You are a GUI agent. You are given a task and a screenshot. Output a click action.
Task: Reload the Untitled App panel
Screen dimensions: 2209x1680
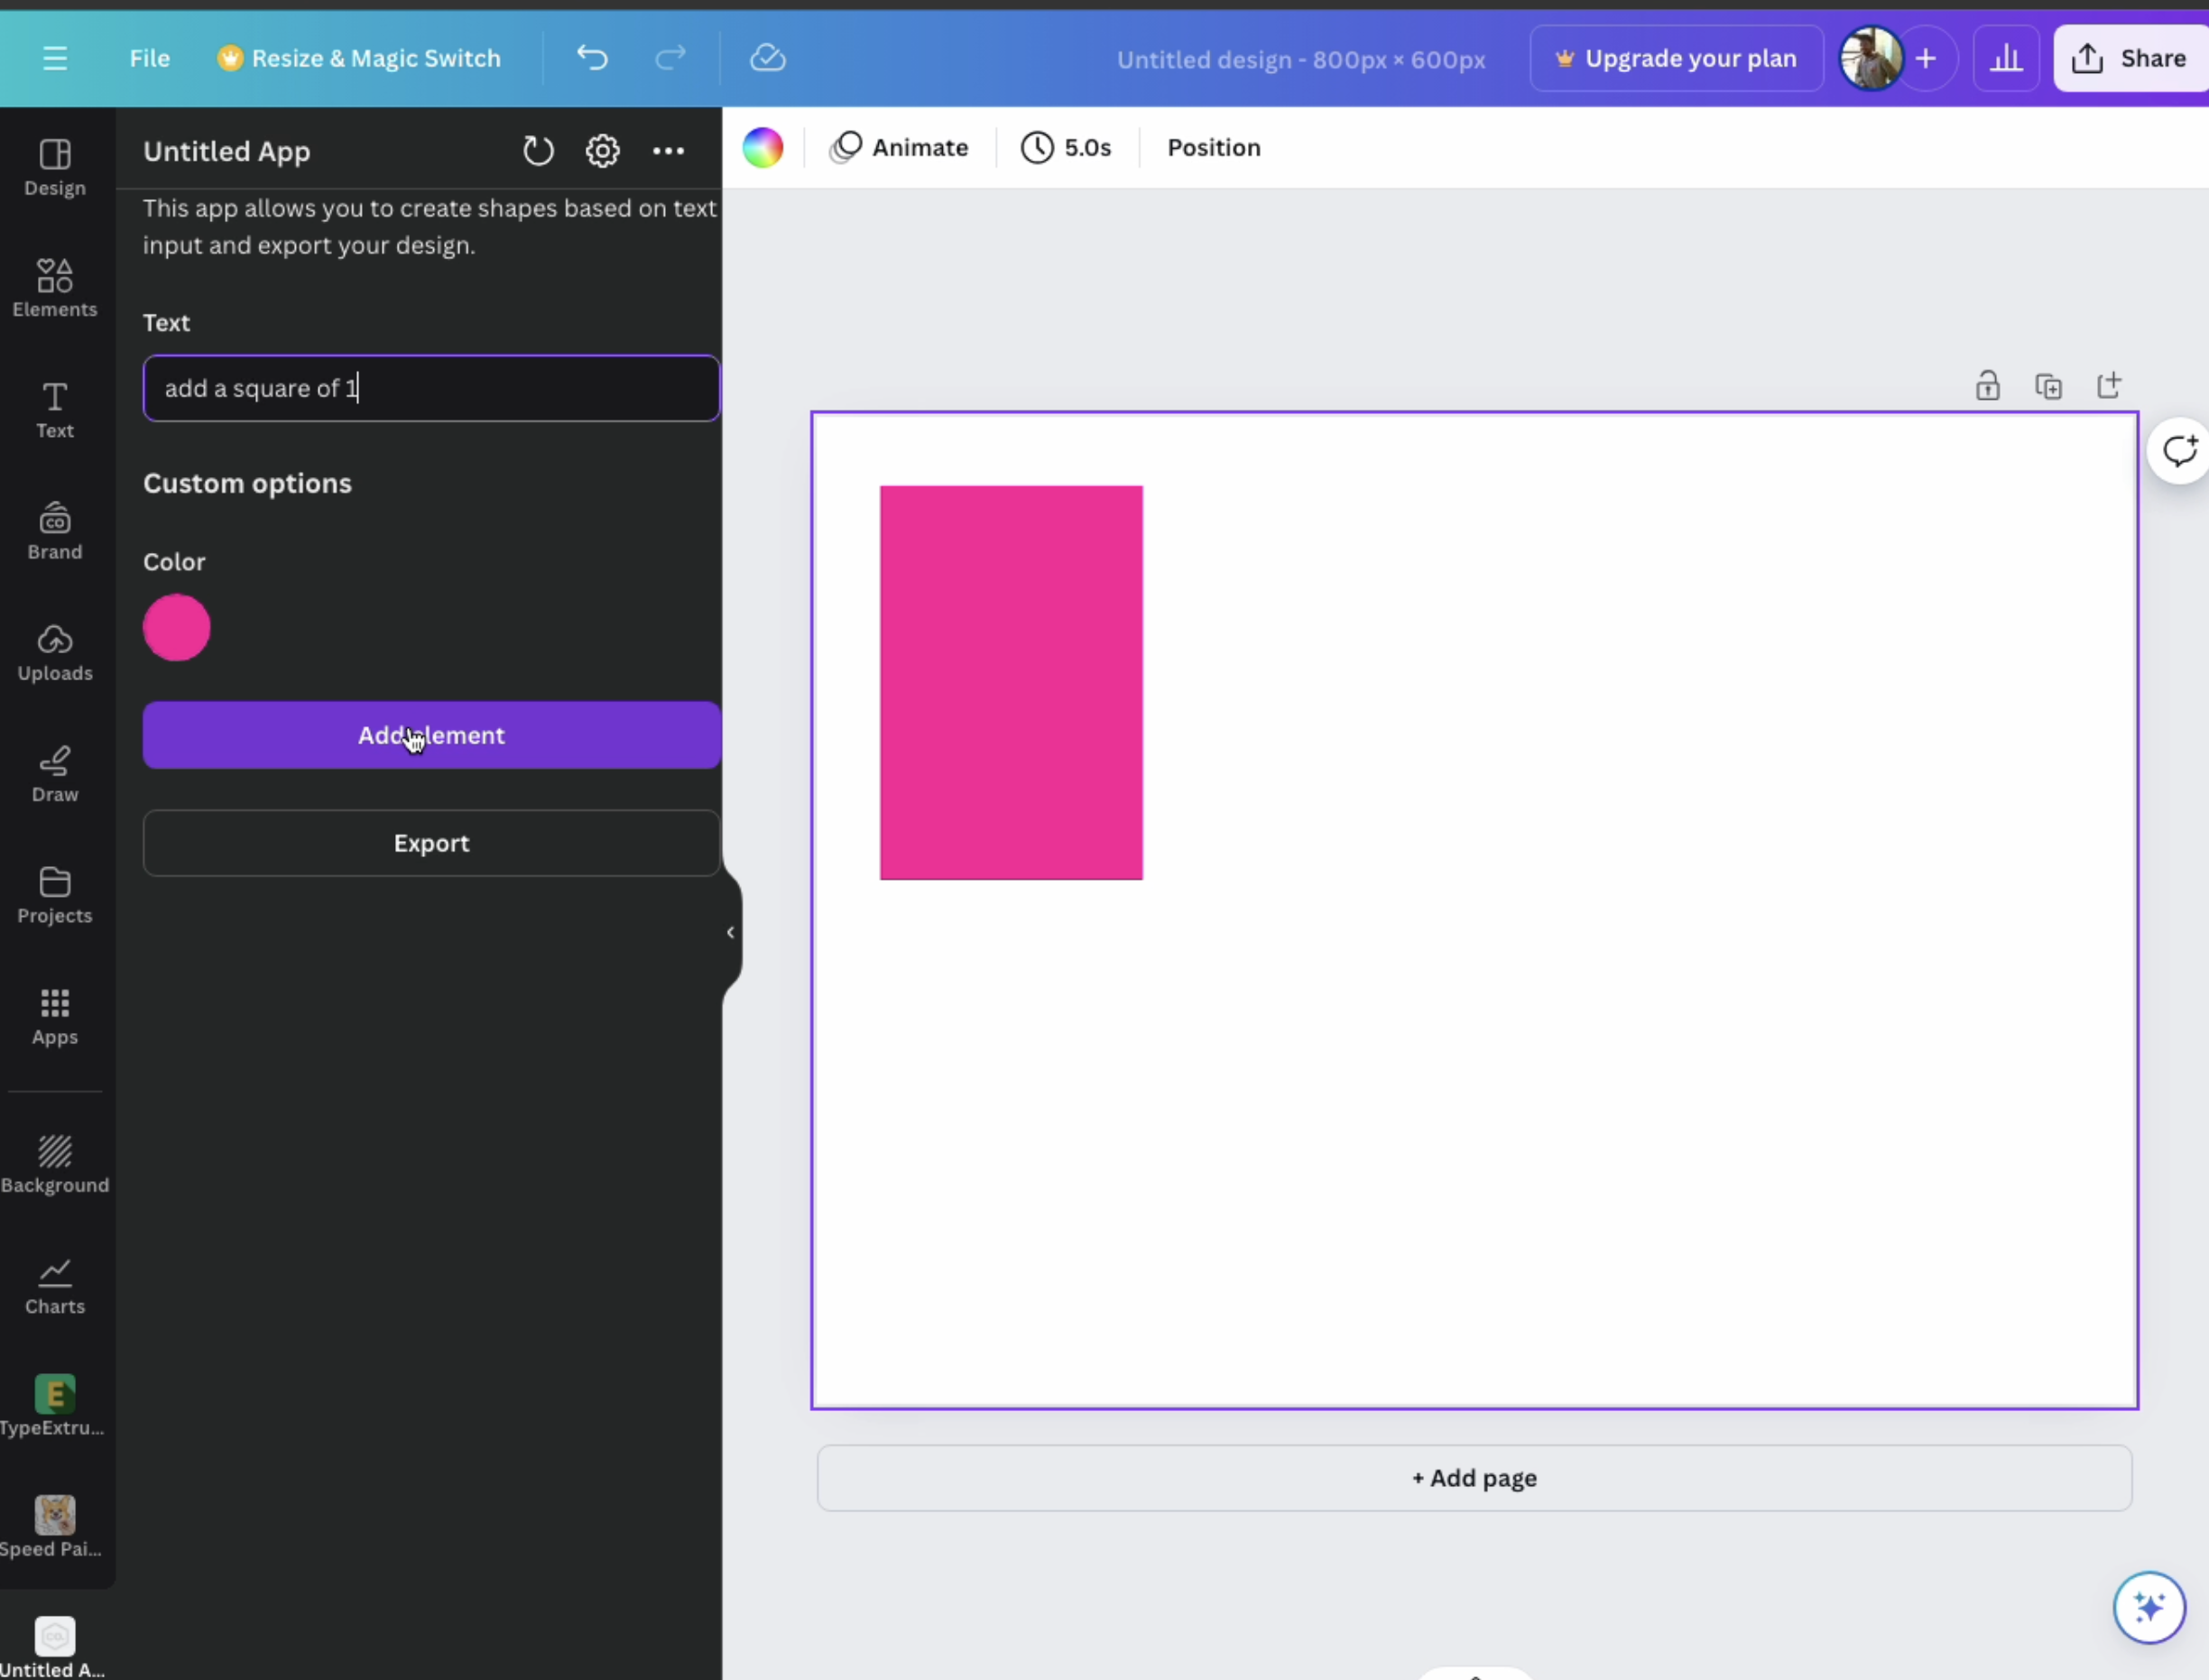point(538,151)
